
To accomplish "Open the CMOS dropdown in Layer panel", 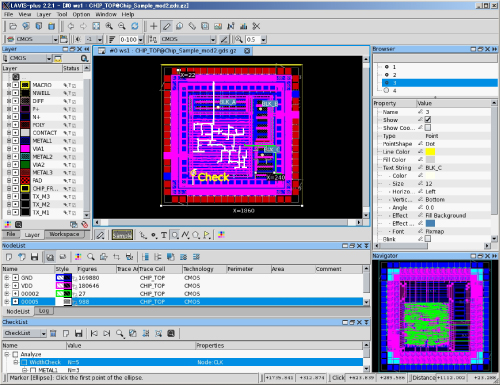I will click(x=49, y=59).
